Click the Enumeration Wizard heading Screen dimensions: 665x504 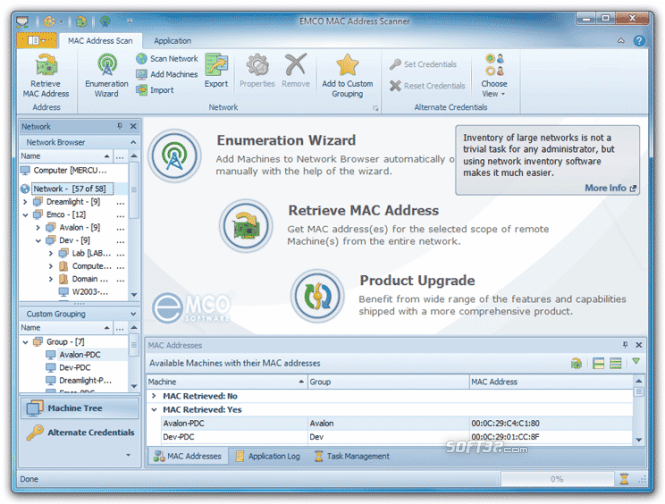pos(286,140)
